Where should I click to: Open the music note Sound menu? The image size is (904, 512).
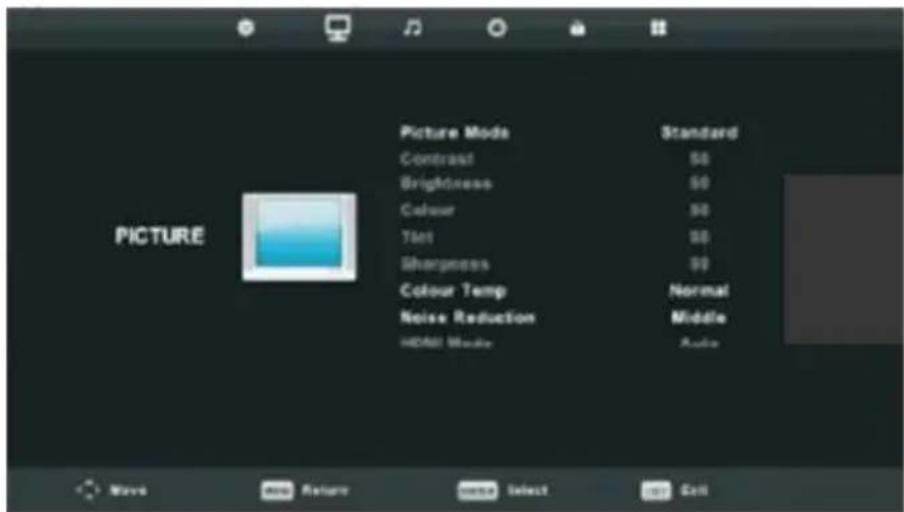412,28
